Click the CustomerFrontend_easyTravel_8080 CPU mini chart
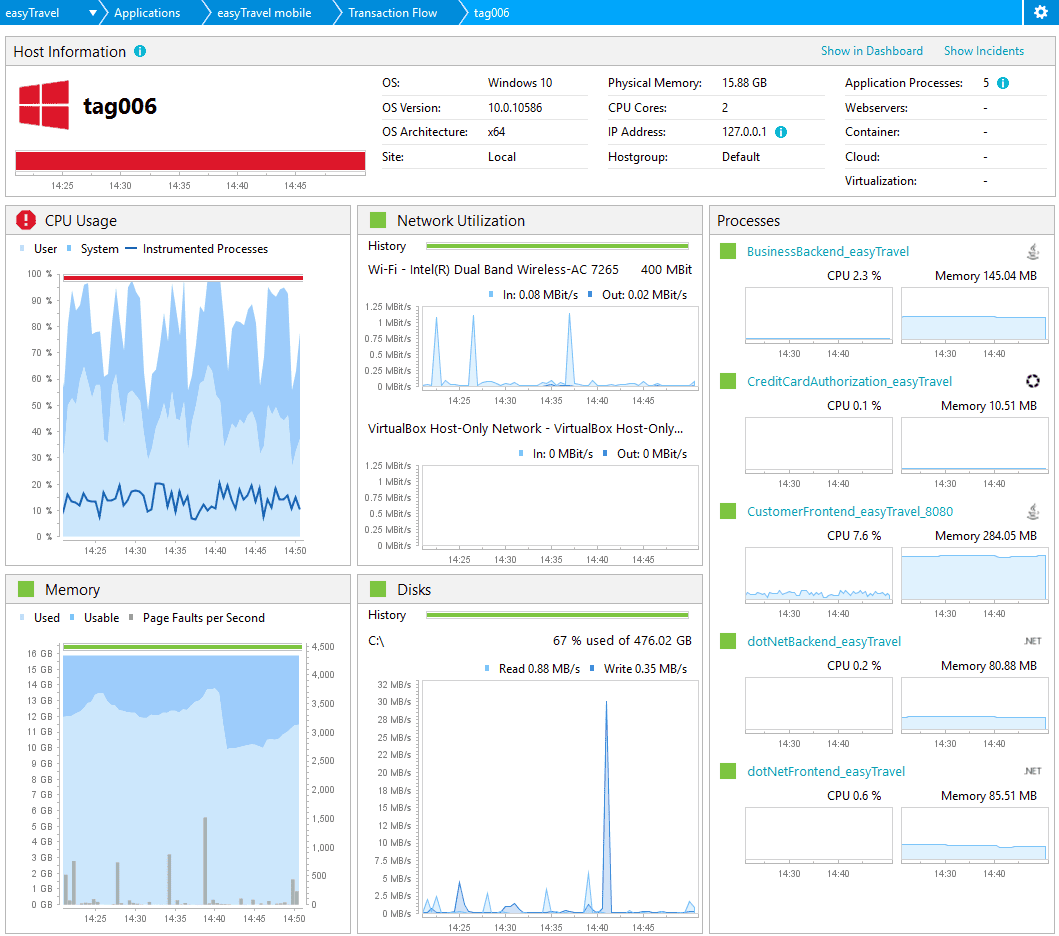The width and height of the screenshot is (1059, 936). 819,575
